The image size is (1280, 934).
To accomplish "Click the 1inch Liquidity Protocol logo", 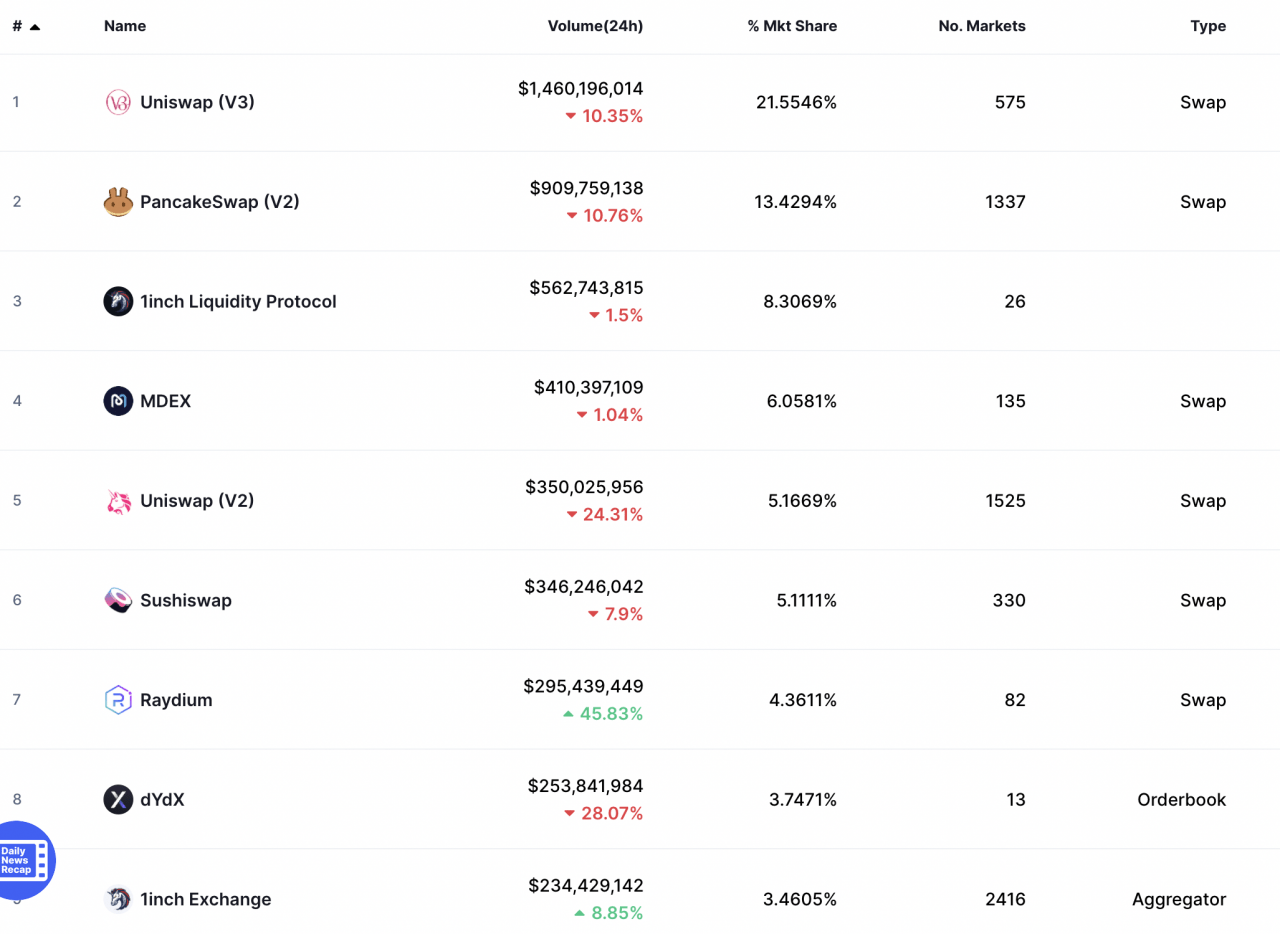I will pyautogui.click(x=118, y=301).
